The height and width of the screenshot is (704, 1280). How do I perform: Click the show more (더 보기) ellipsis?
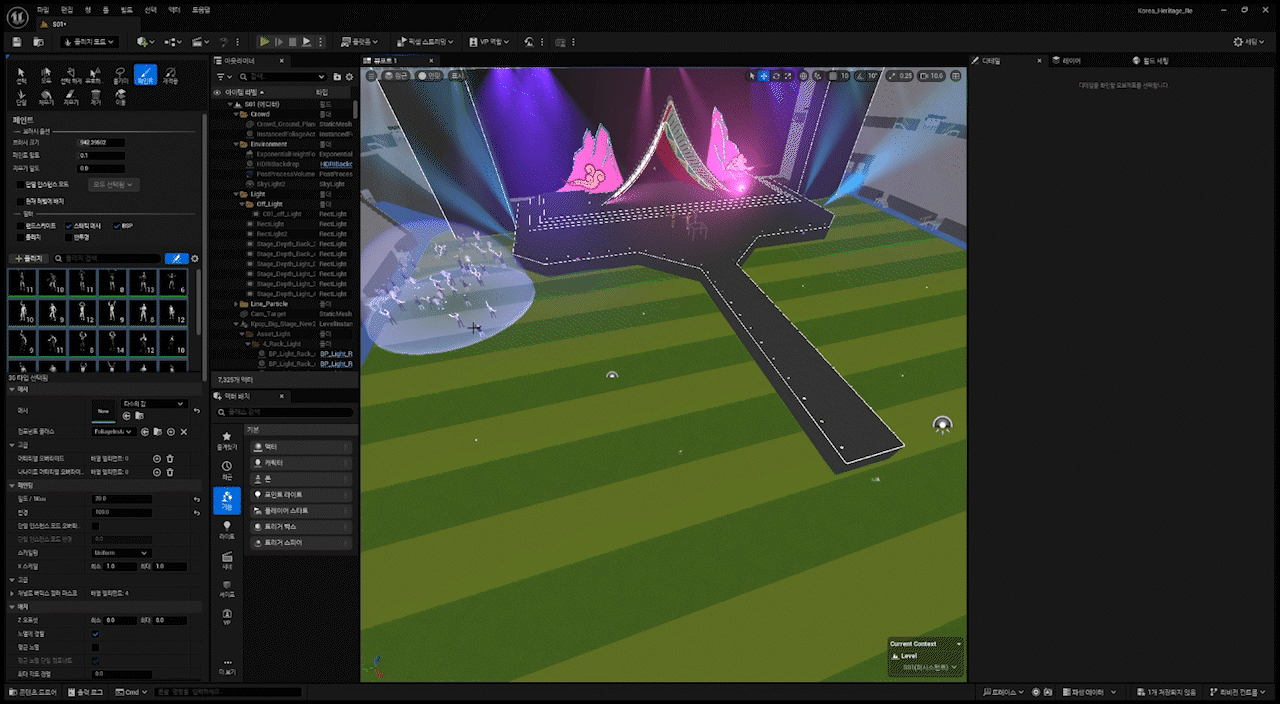pos(227,666)
